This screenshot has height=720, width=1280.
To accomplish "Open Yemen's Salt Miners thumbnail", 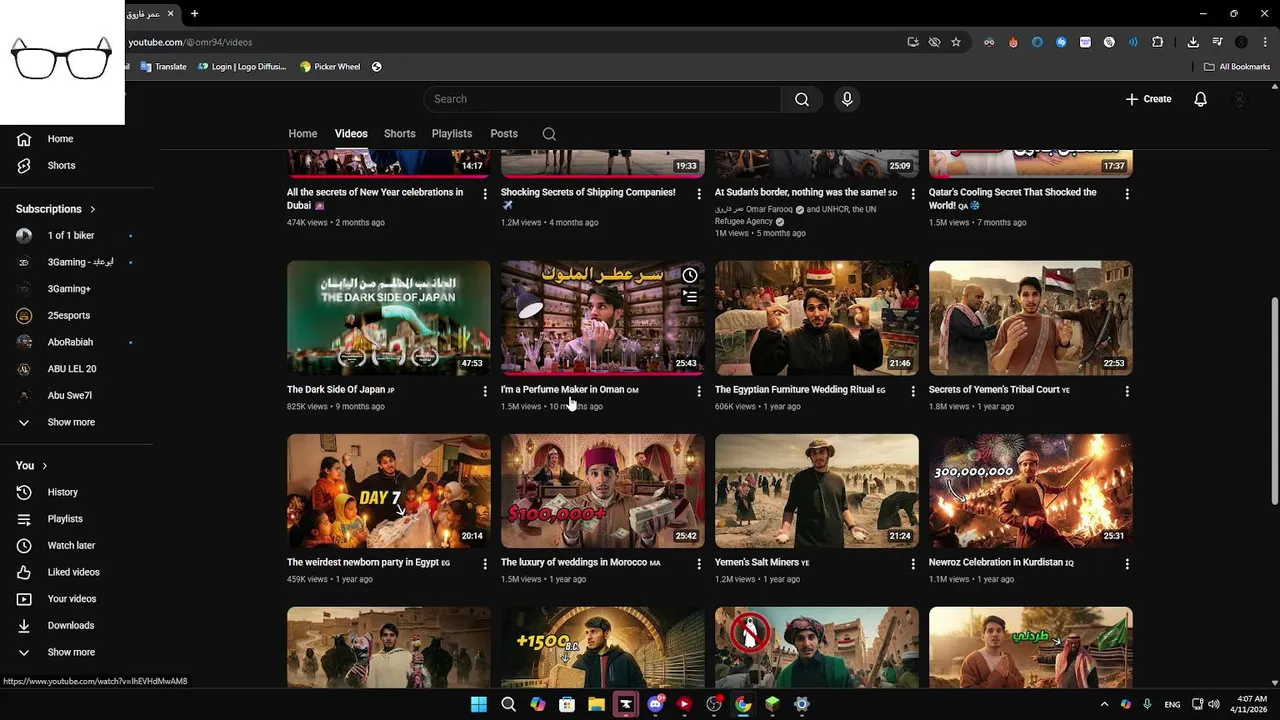I will (817, 491).
